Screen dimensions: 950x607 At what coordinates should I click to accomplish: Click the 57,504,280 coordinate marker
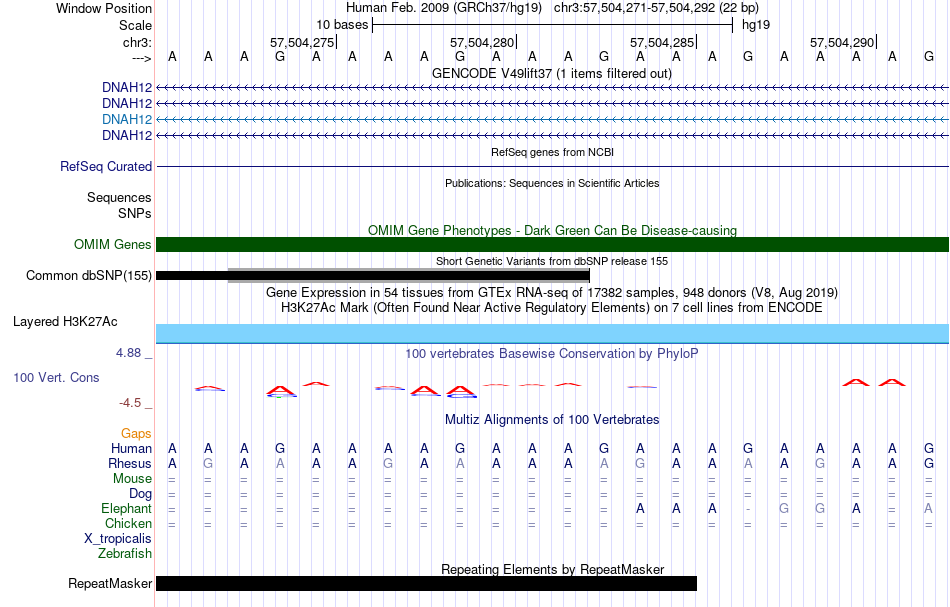pyautogui.click(x=482, y=42)
